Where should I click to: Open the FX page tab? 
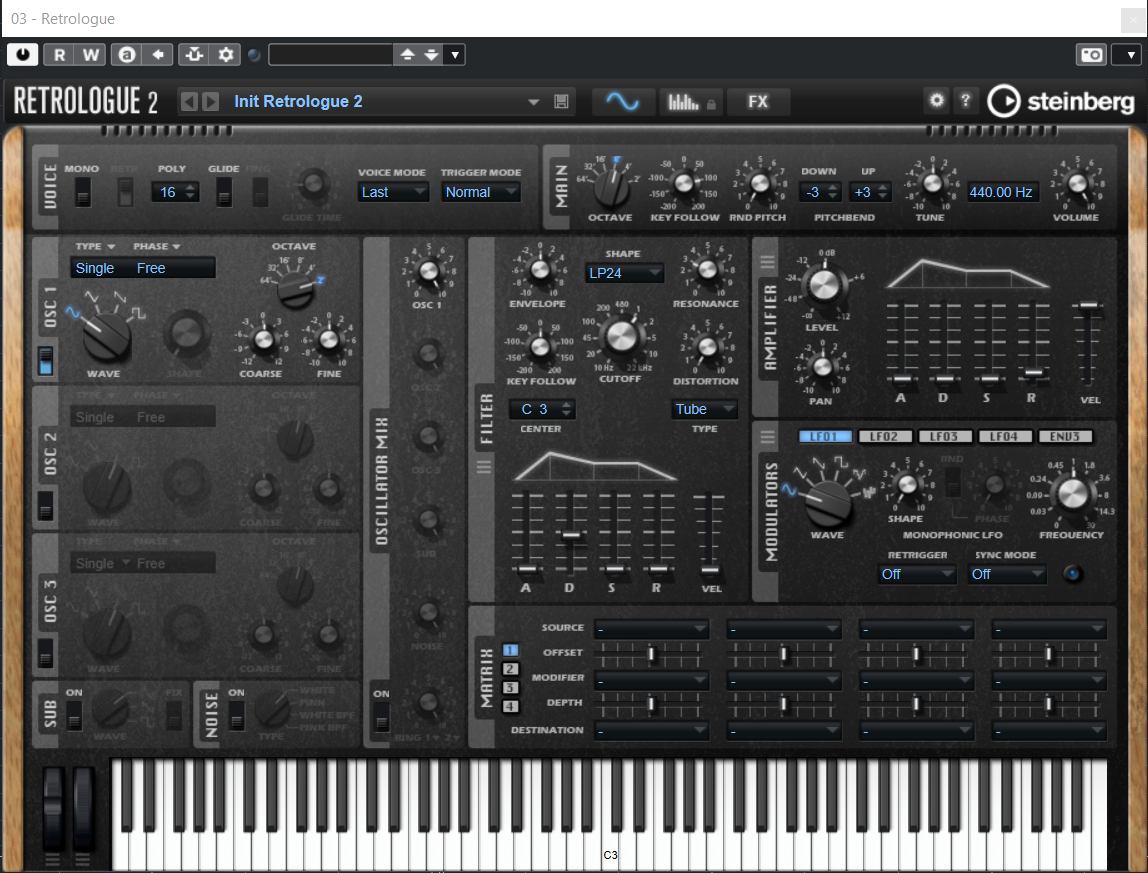(758, 102)
